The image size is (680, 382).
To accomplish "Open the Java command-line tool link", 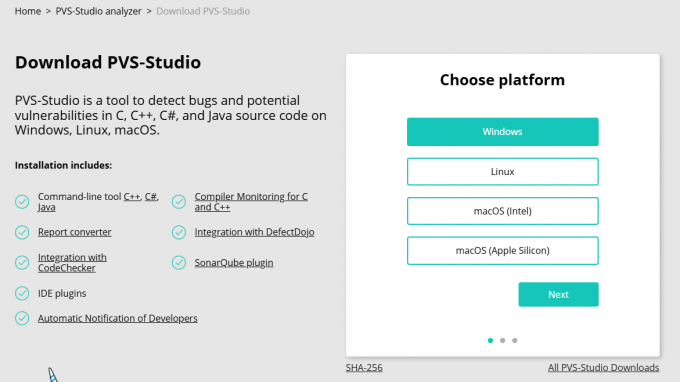I will coord(46,207).
